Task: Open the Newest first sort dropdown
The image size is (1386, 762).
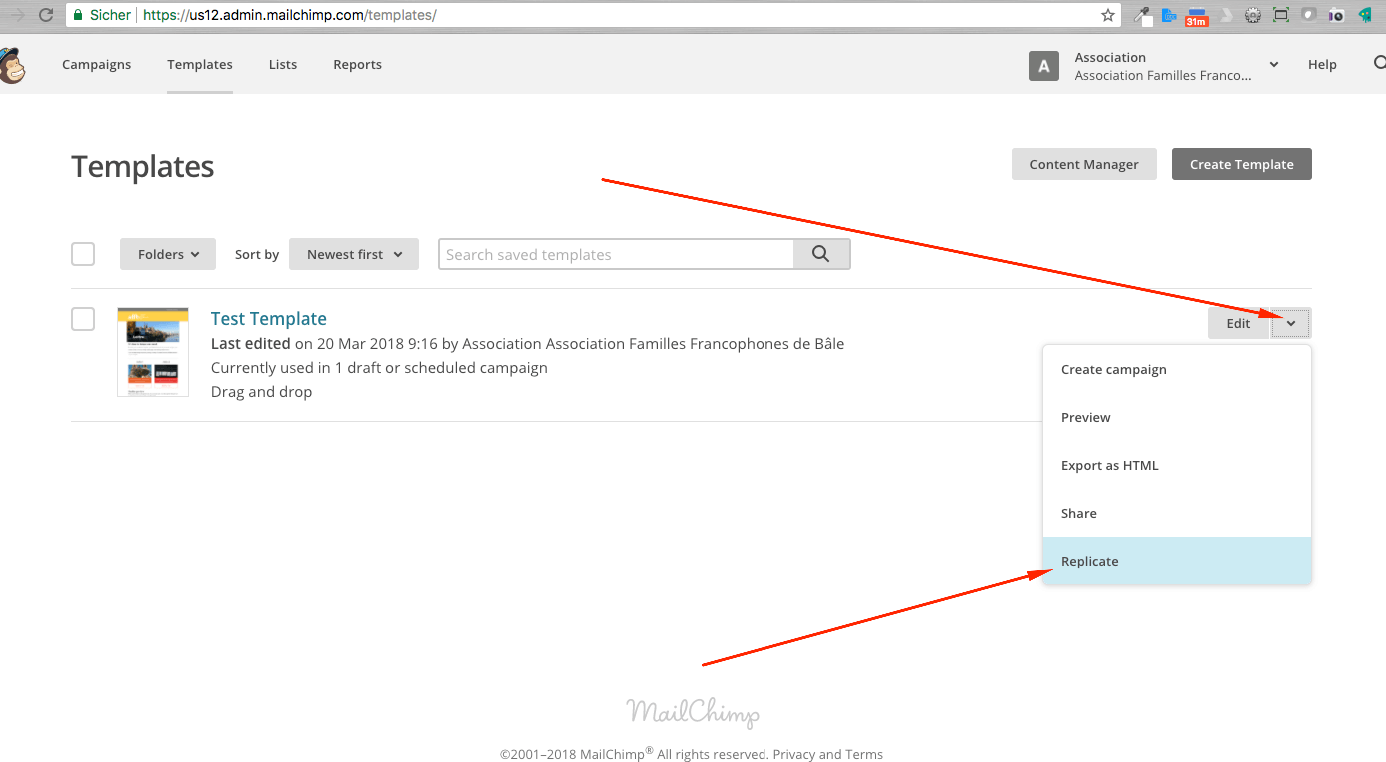Action: [354, 254]
